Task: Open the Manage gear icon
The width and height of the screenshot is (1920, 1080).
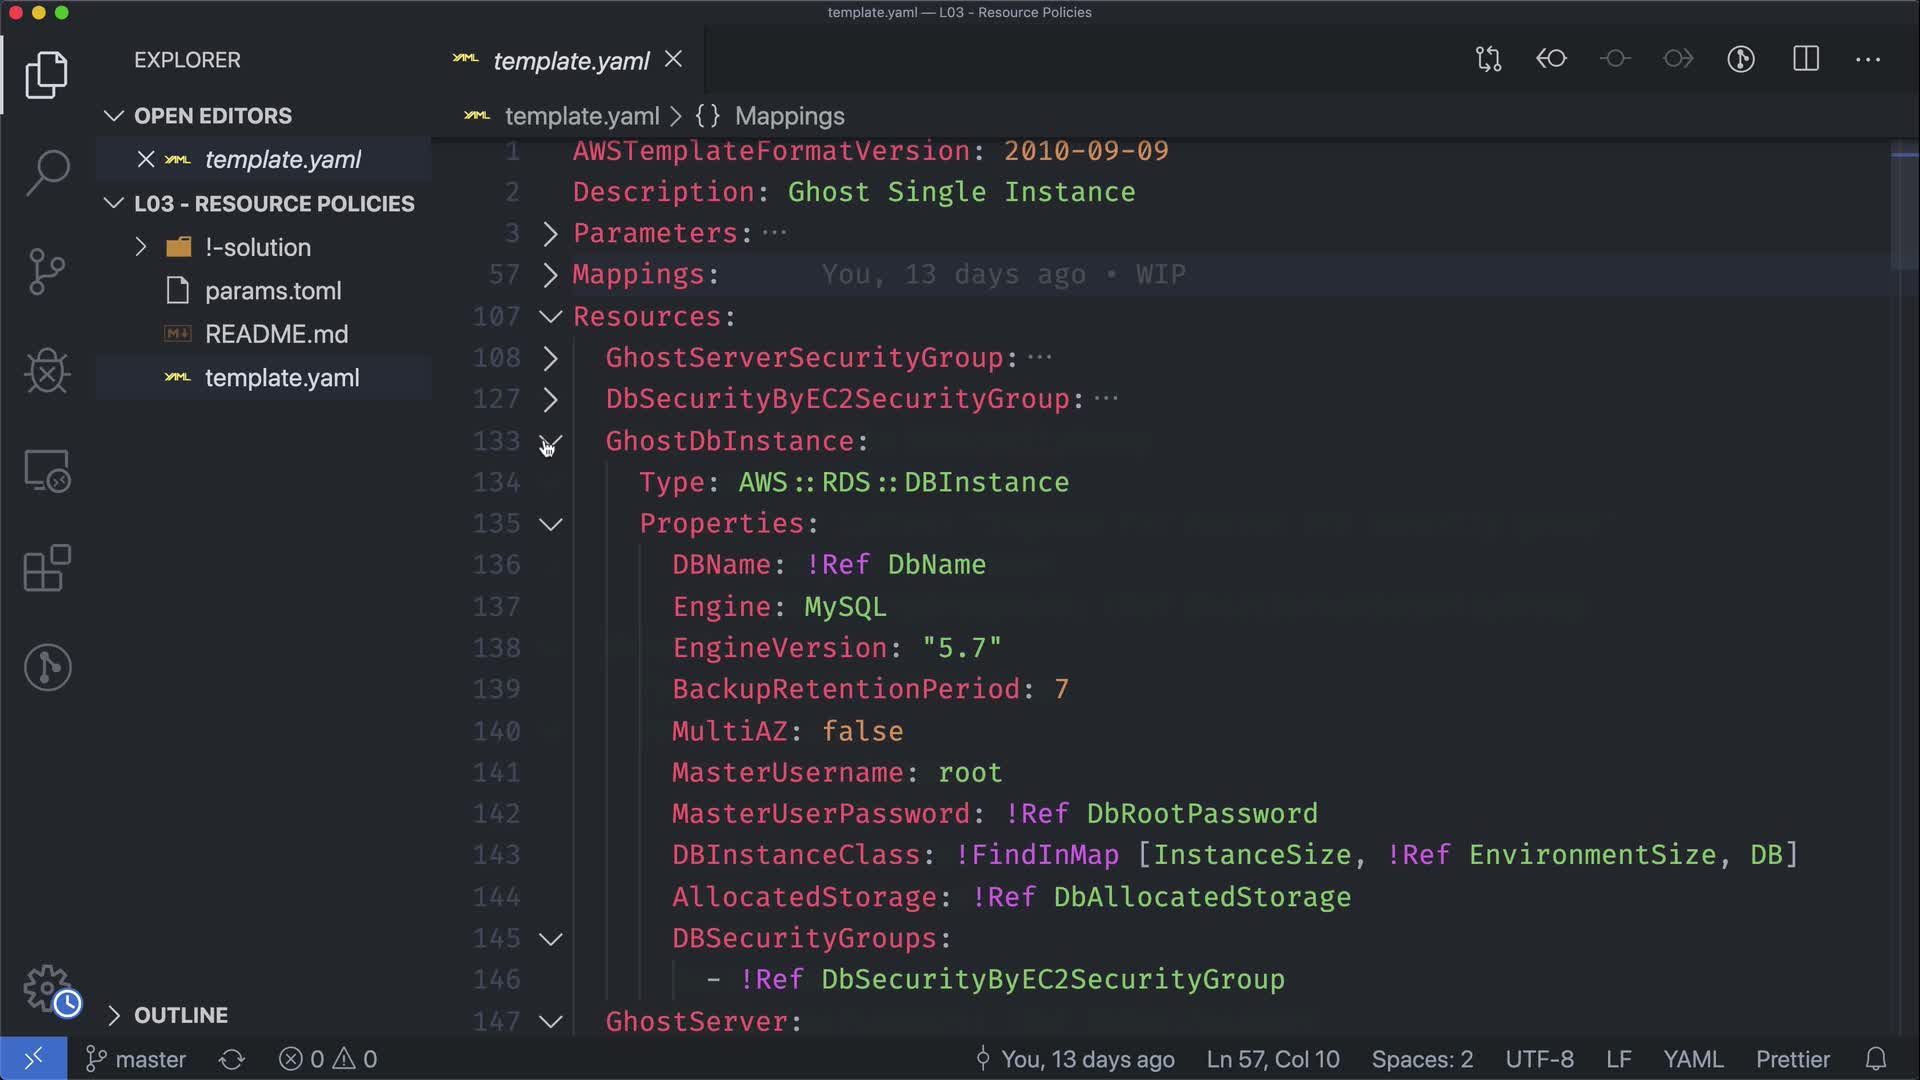Action: point(47,988)
